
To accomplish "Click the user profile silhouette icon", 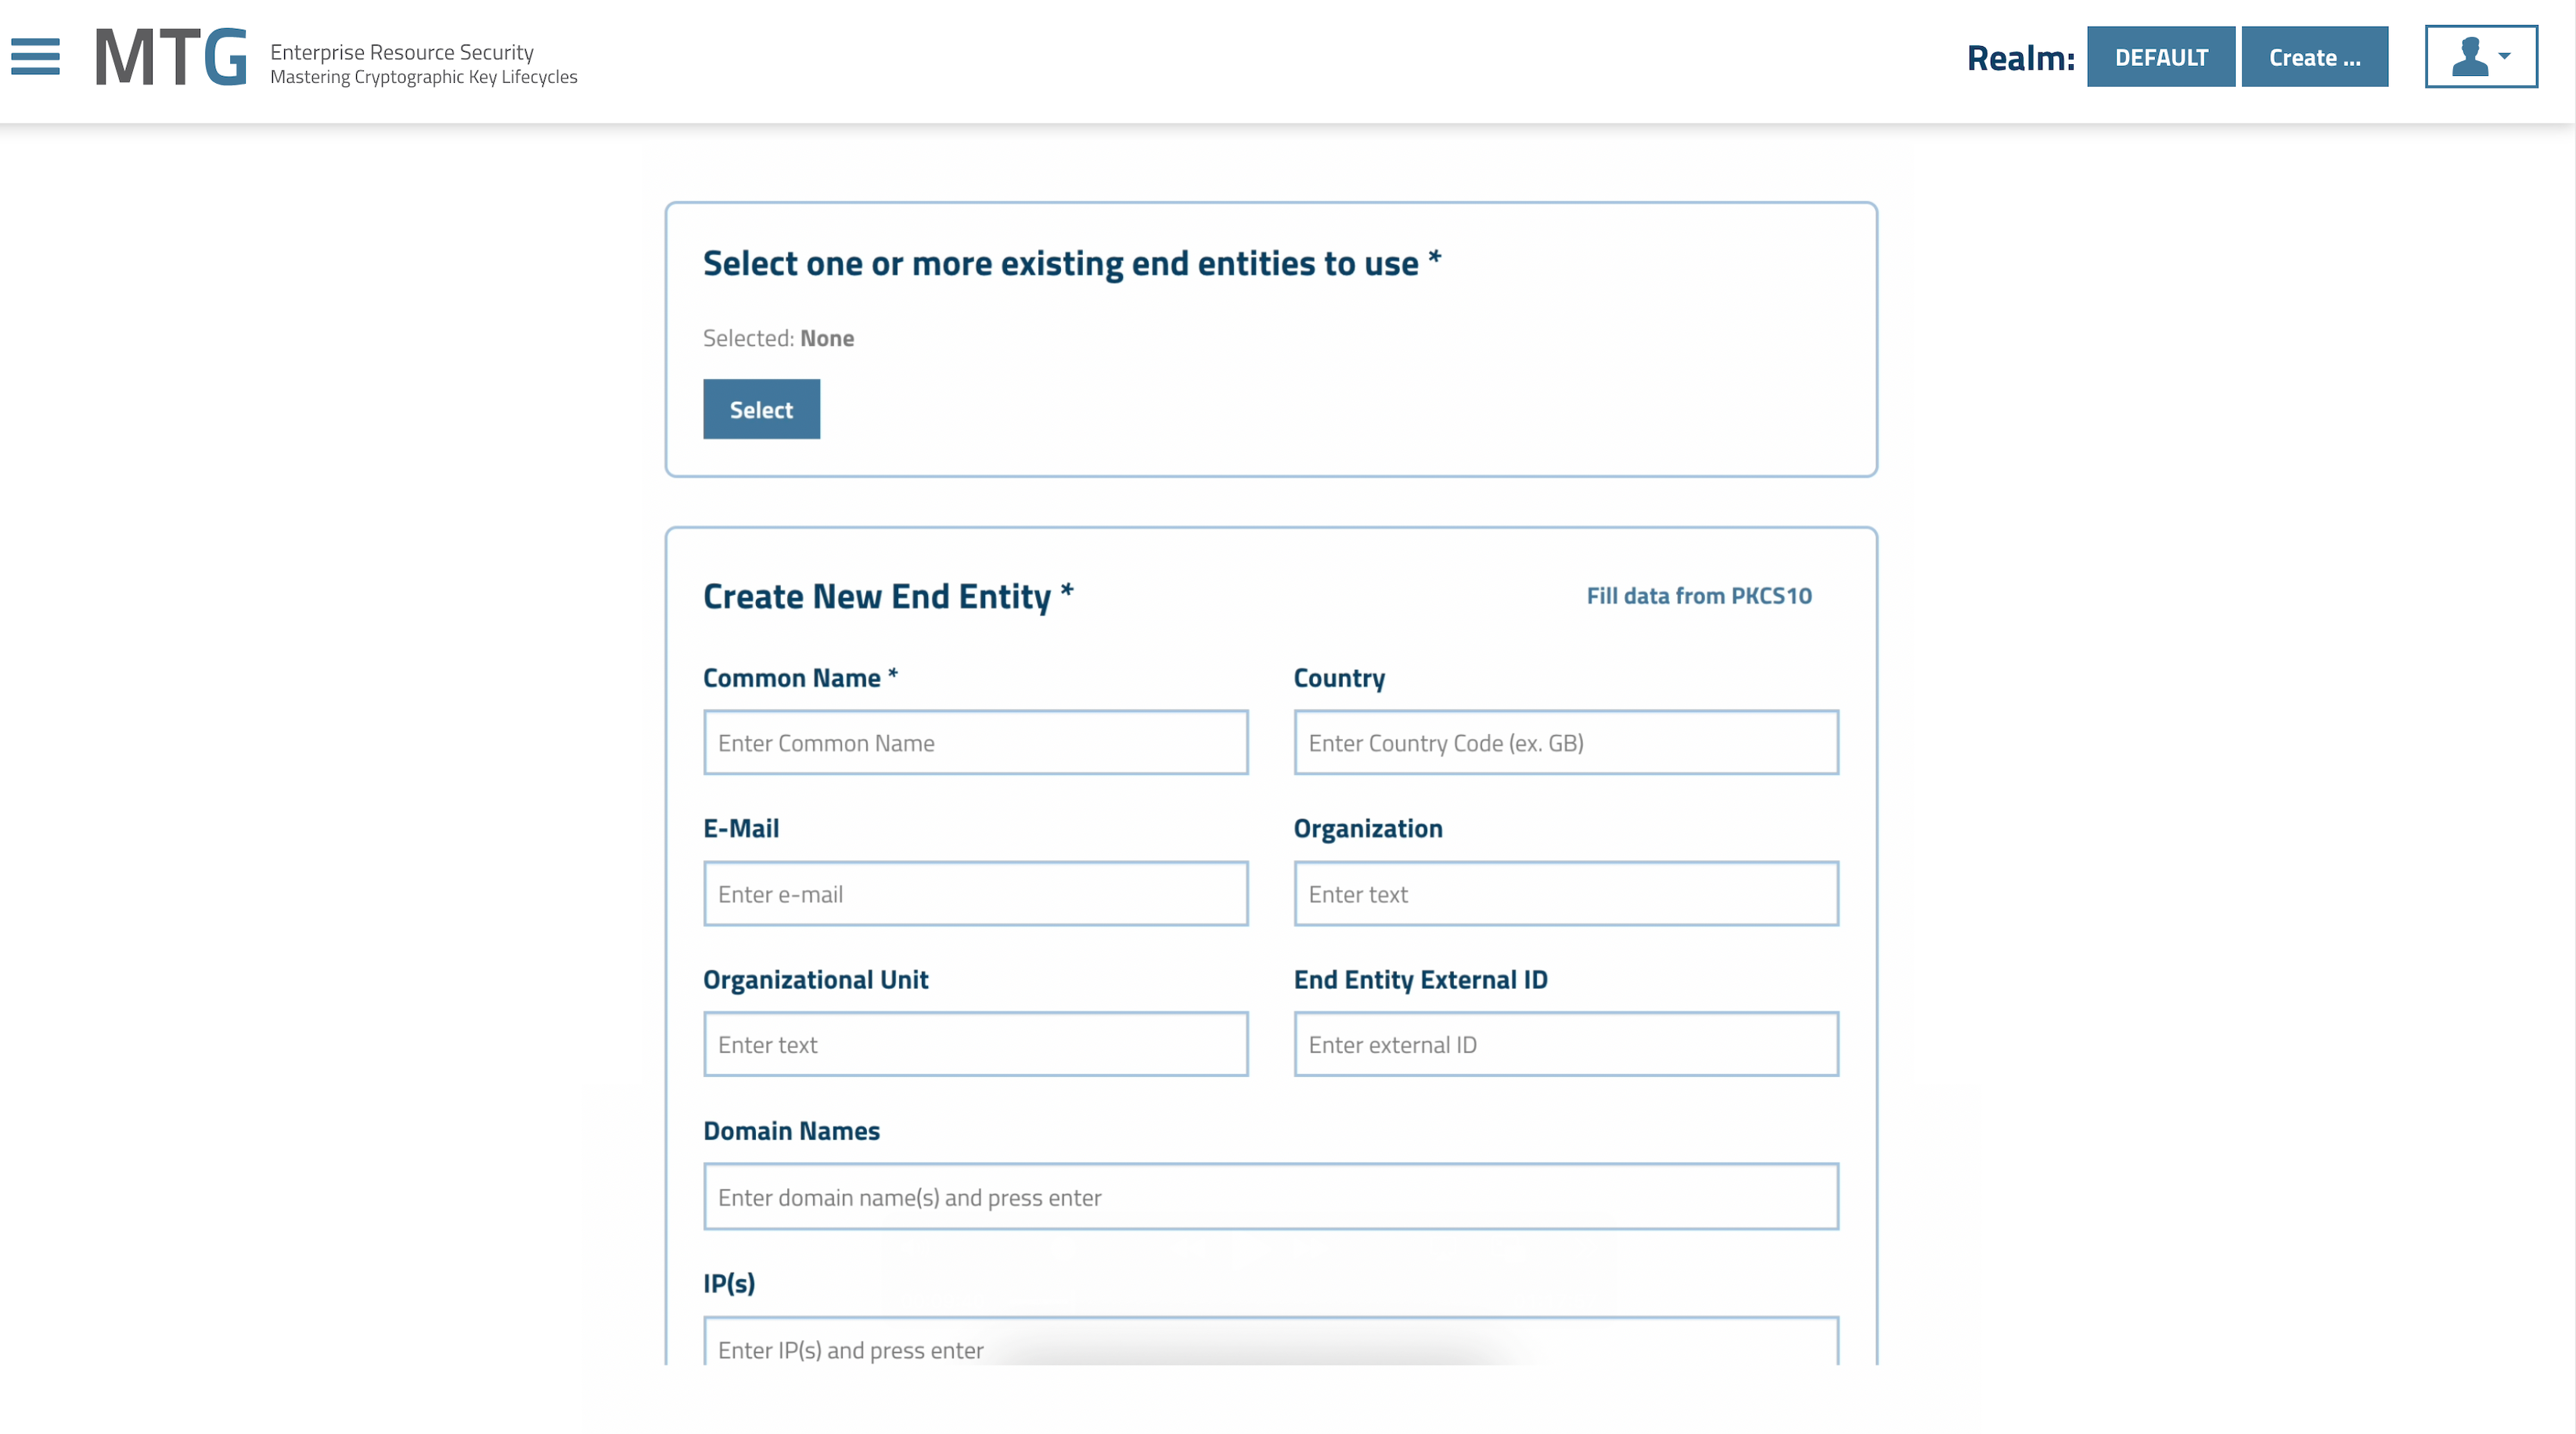I will (x=2469, y=57).
